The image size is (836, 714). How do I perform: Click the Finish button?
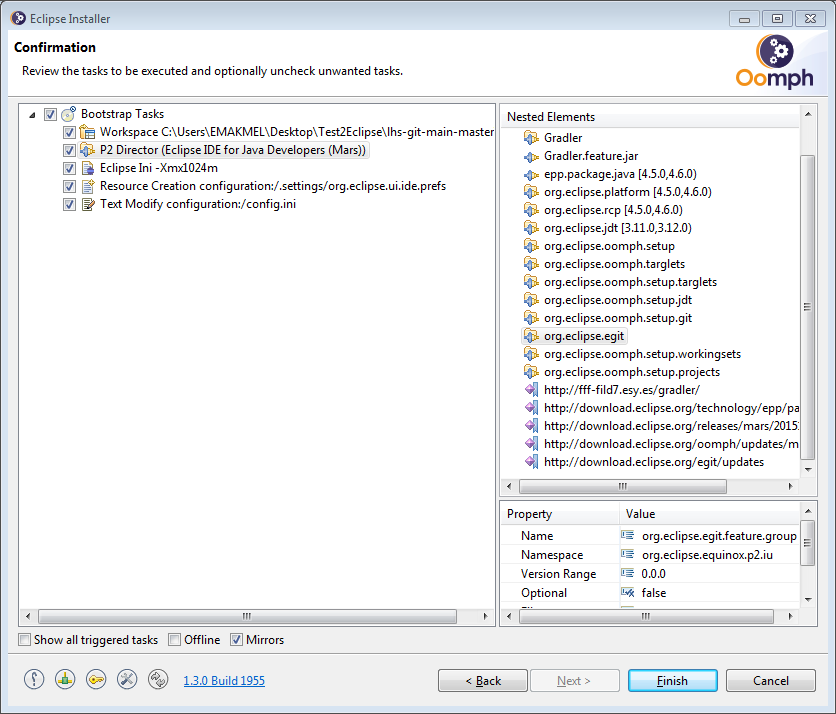[x=672, y=680]
